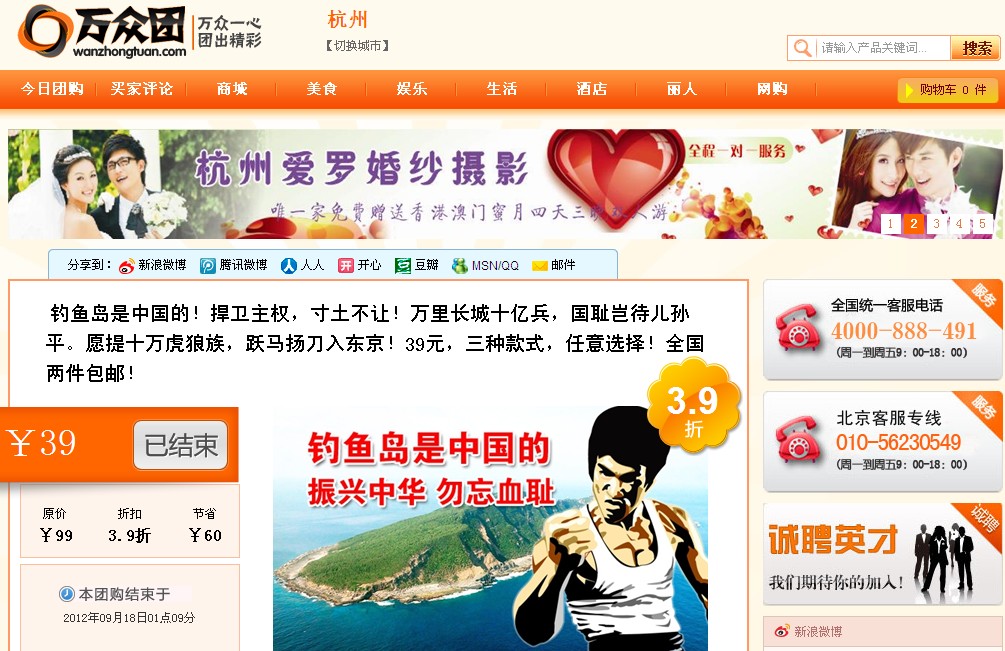Viewport: 1005px width, 651px height.
Task: Click the 已结束 button
Action: 181,445
